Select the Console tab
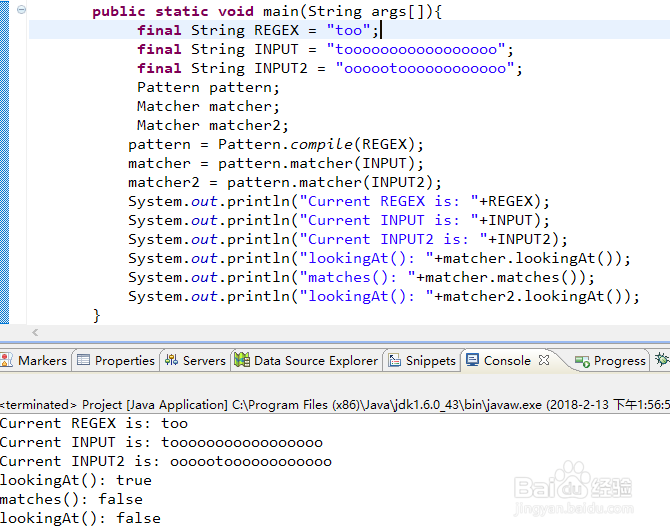Image resolution: width=670 pixels, height=532 pixels. pos(507,361)
